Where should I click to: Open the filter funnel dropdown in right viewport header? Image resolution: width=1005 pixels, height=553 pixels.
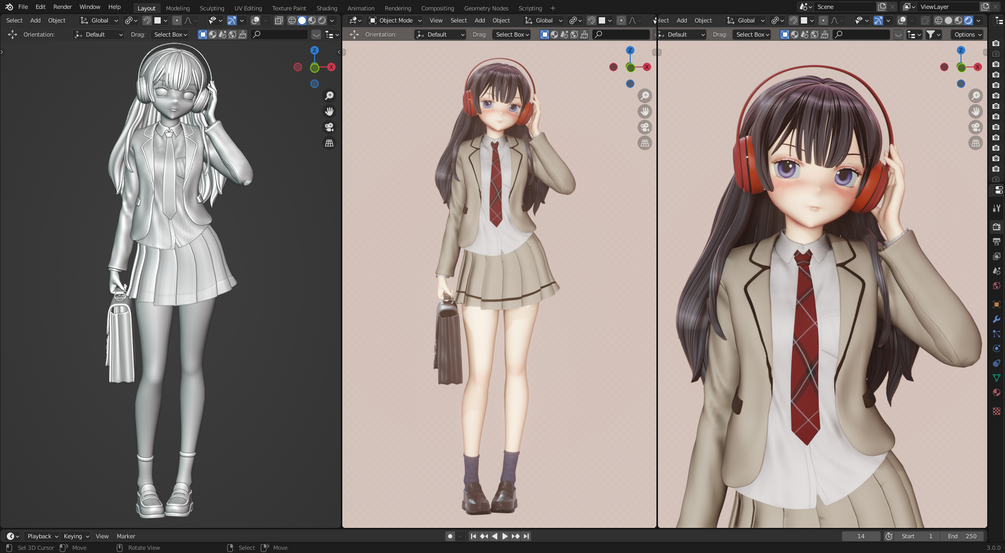click(x=933, y=35)
